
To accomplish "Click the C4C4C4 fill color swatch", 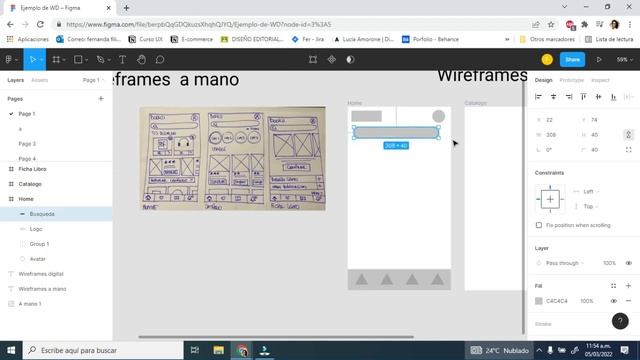I will [539, 301].
